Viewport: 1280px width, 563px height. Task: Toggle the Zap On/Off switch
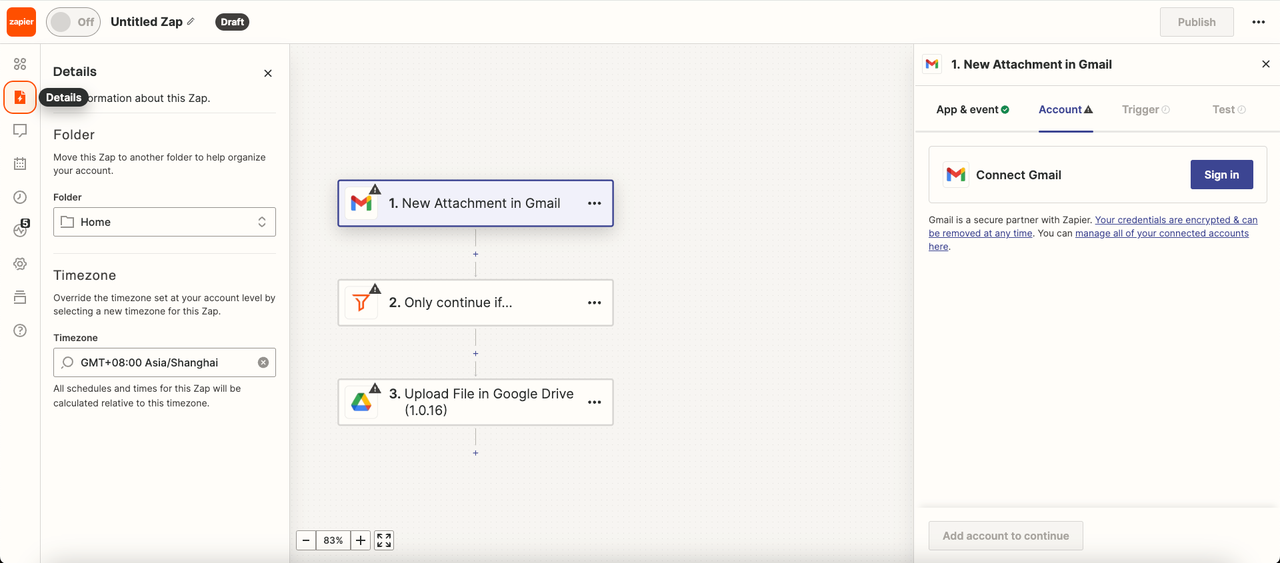(73, 22)
